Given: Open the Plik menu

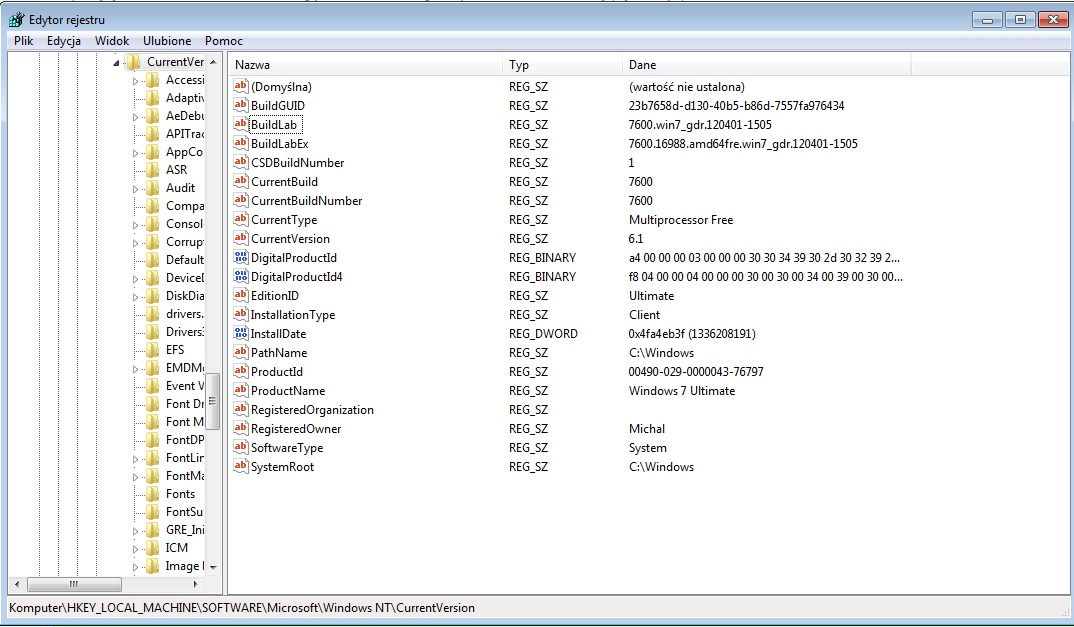Looking at the screenshot, I should pyautogui.click(x=23, y=40).
